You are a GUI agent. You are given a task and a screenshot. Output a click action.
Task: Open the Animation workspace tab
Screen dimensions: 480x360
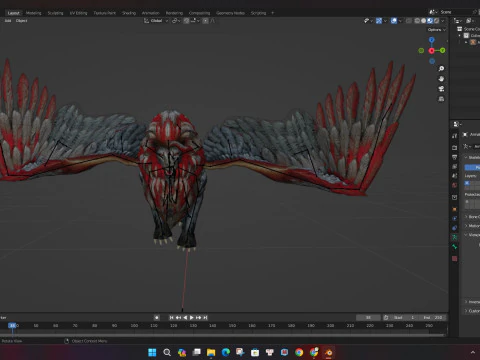(151, 13)
